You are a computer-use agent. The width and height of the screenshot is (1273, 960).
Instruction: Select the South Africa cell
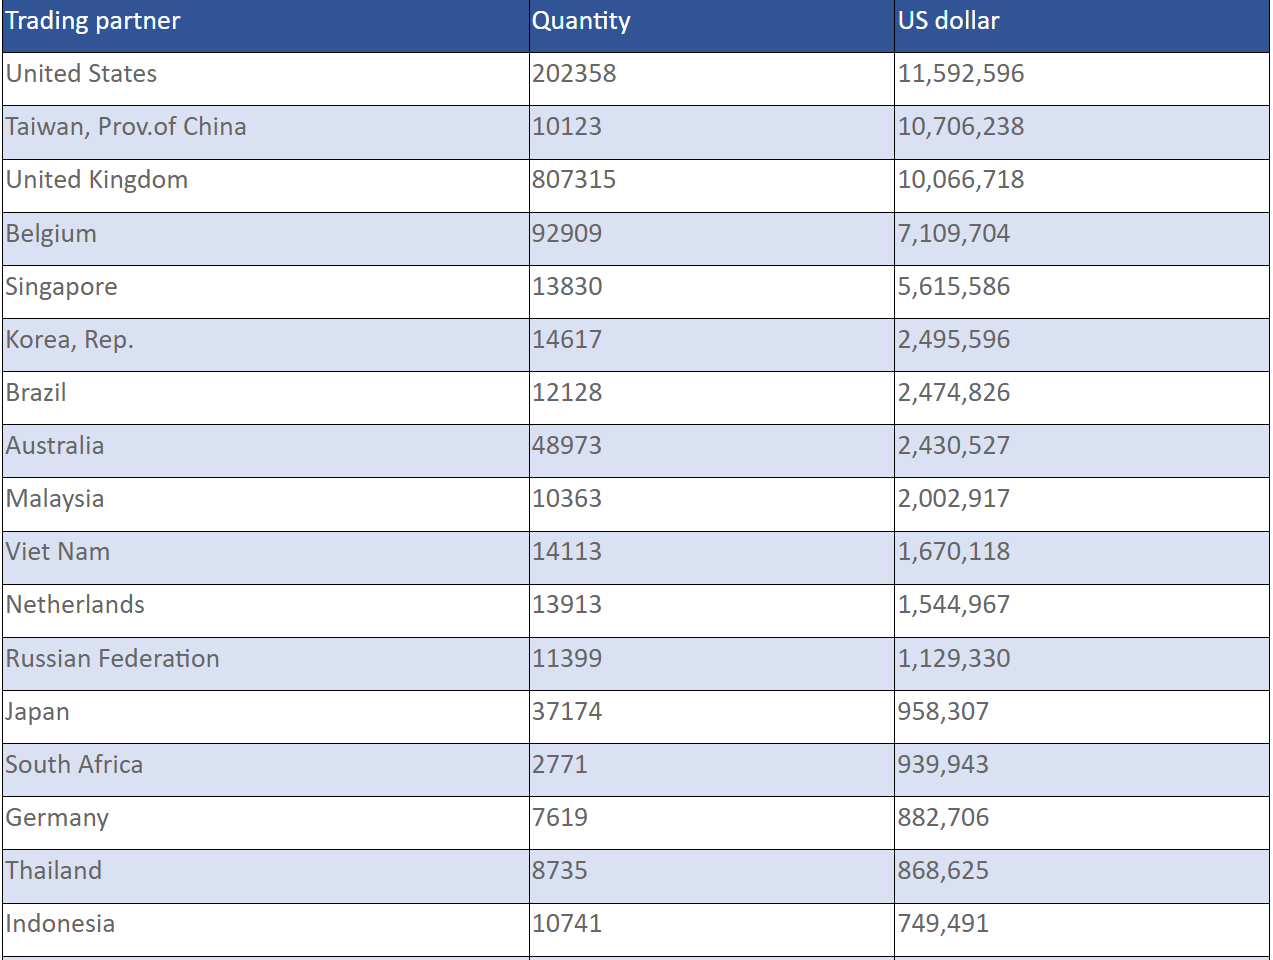pos(74,765)
